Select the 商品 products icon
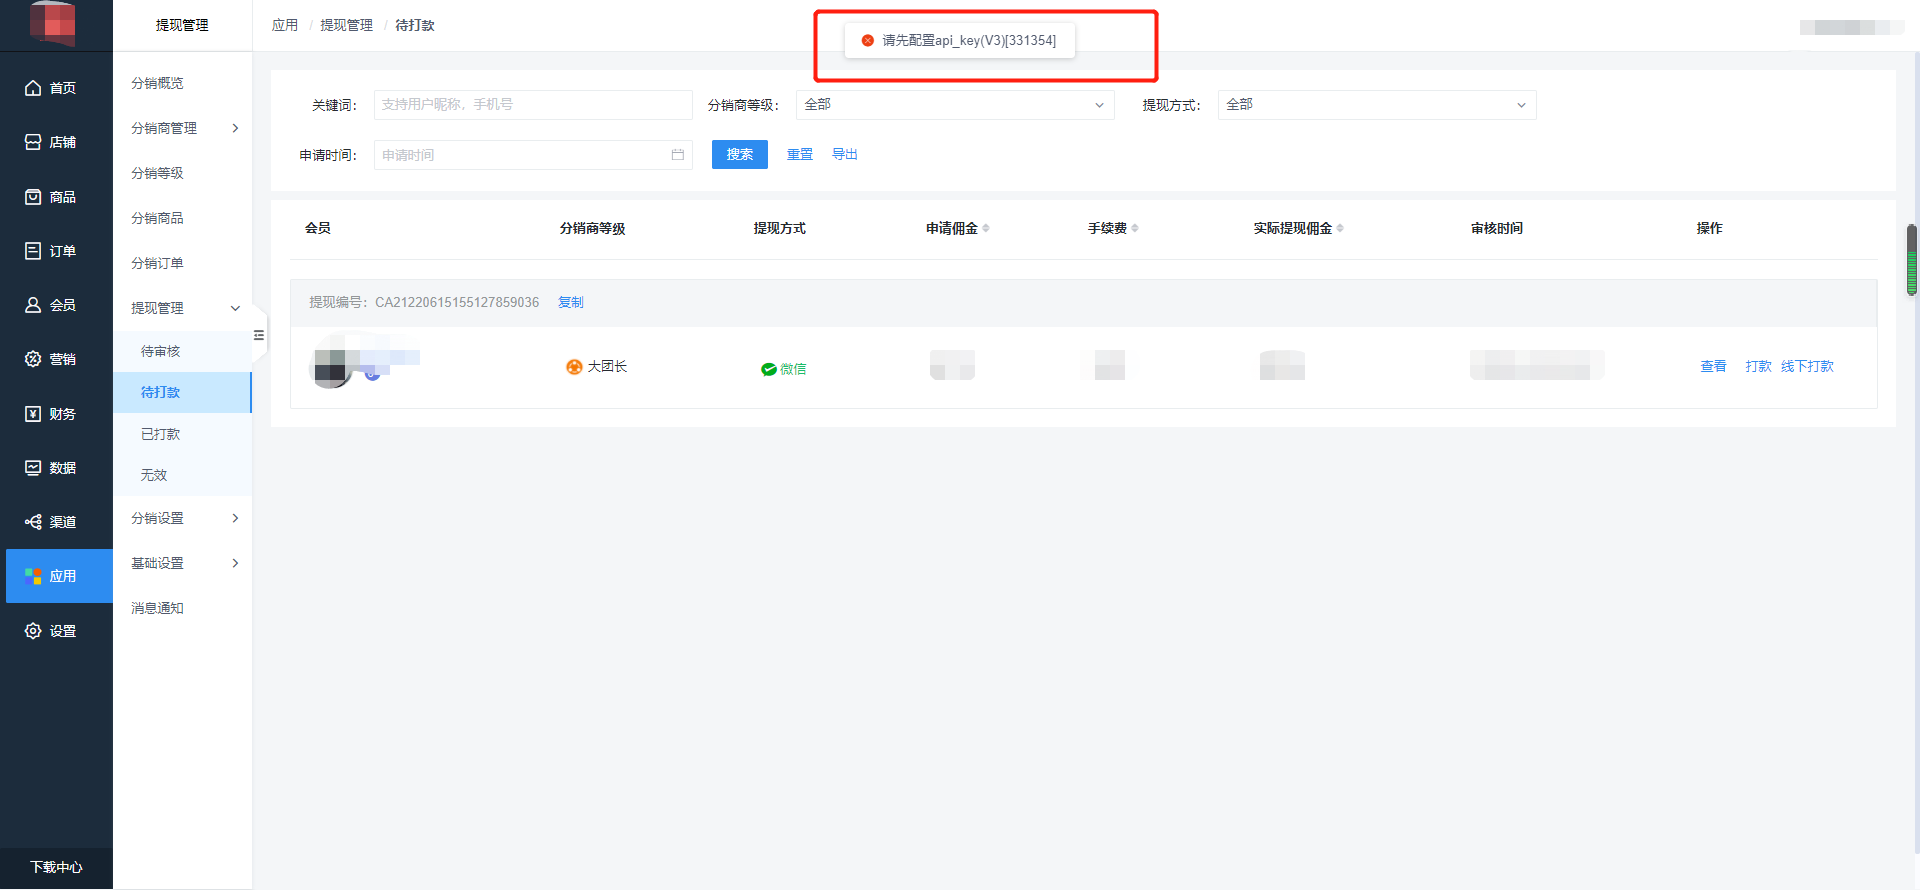 coord(33,197)
